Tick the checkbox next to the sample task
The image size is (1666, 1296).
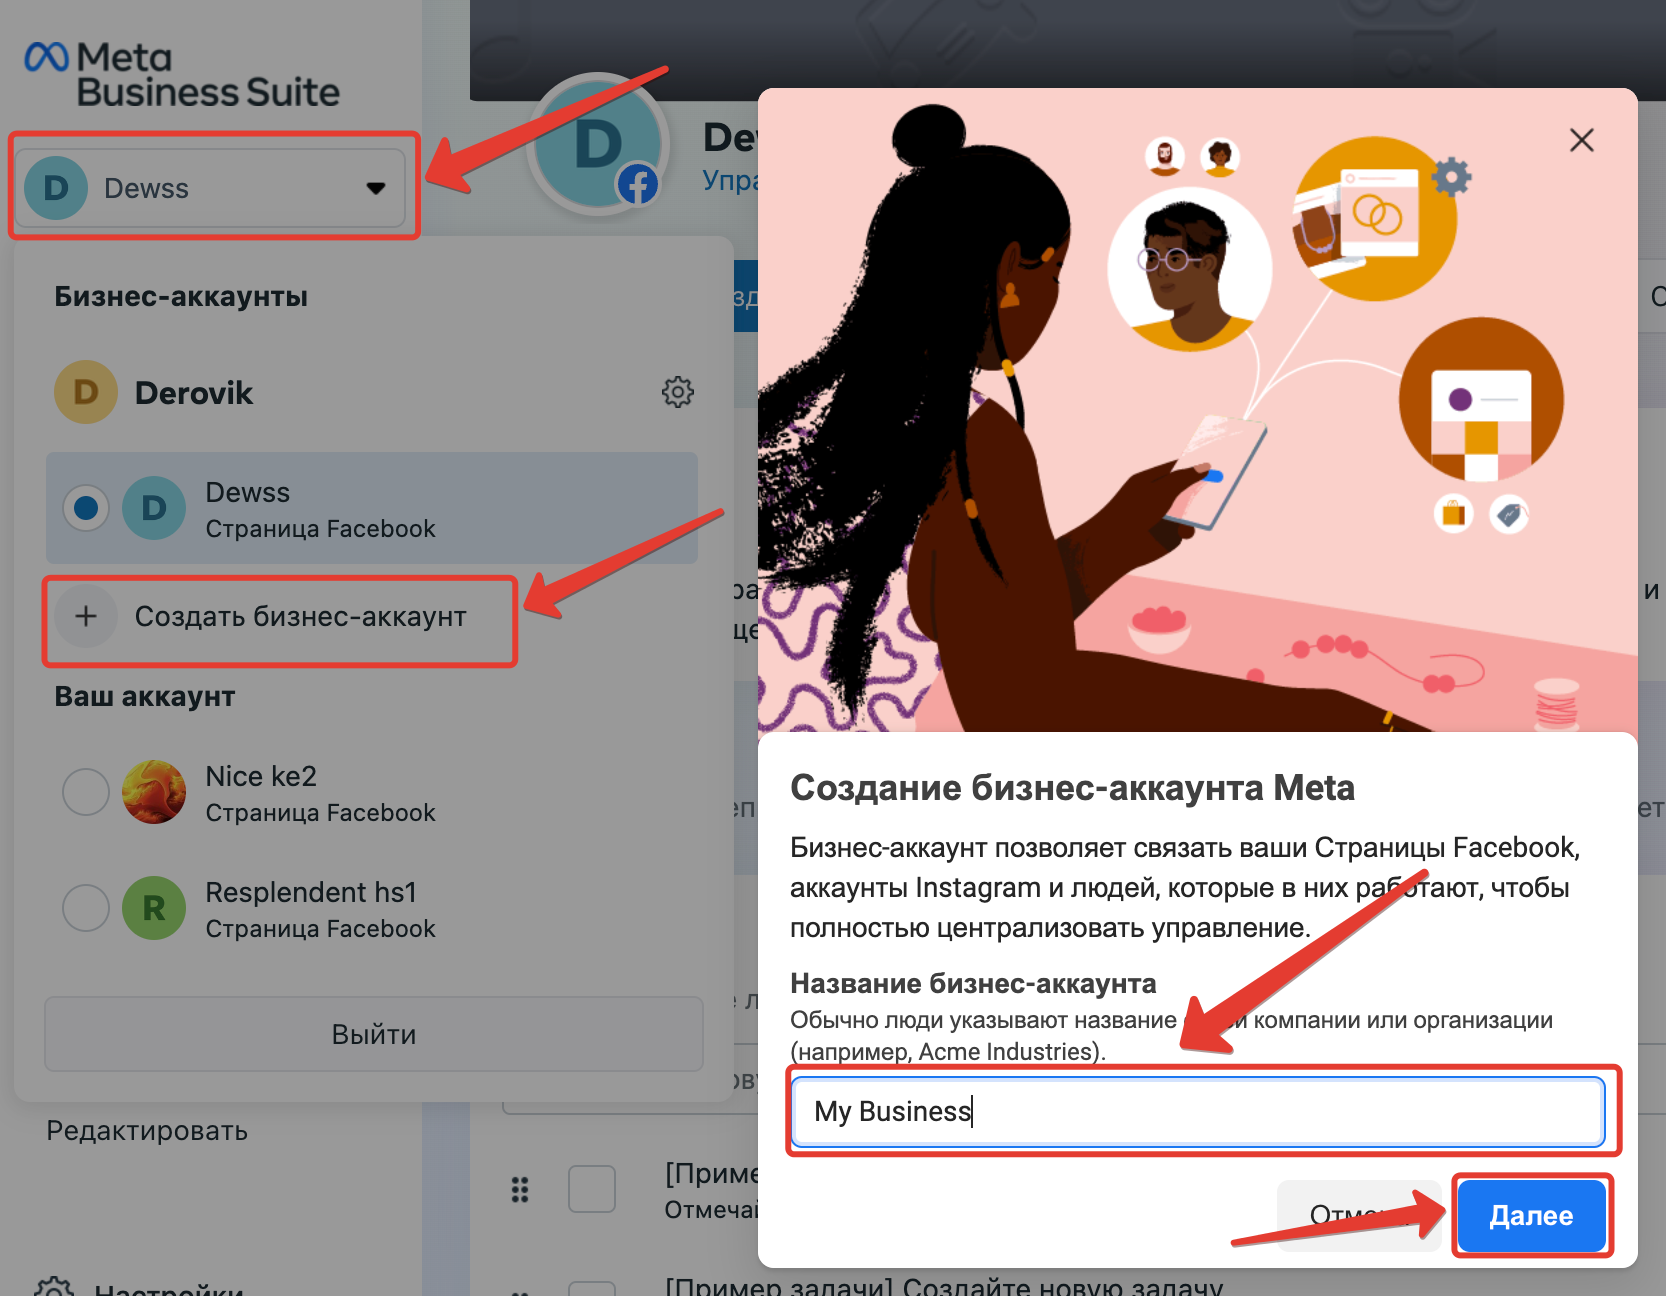point(591,1189)
